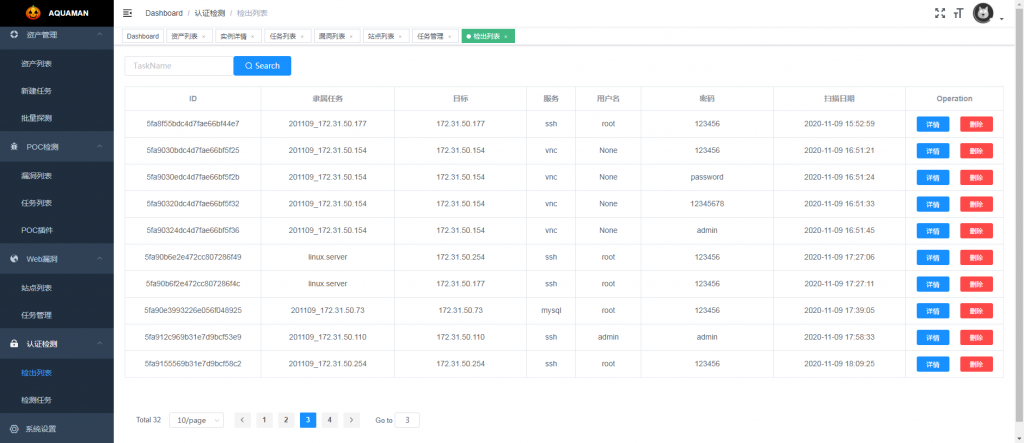Toggle the sidebar with the hamburger icon
1024x443 pixels.
[x=127, y=13]
